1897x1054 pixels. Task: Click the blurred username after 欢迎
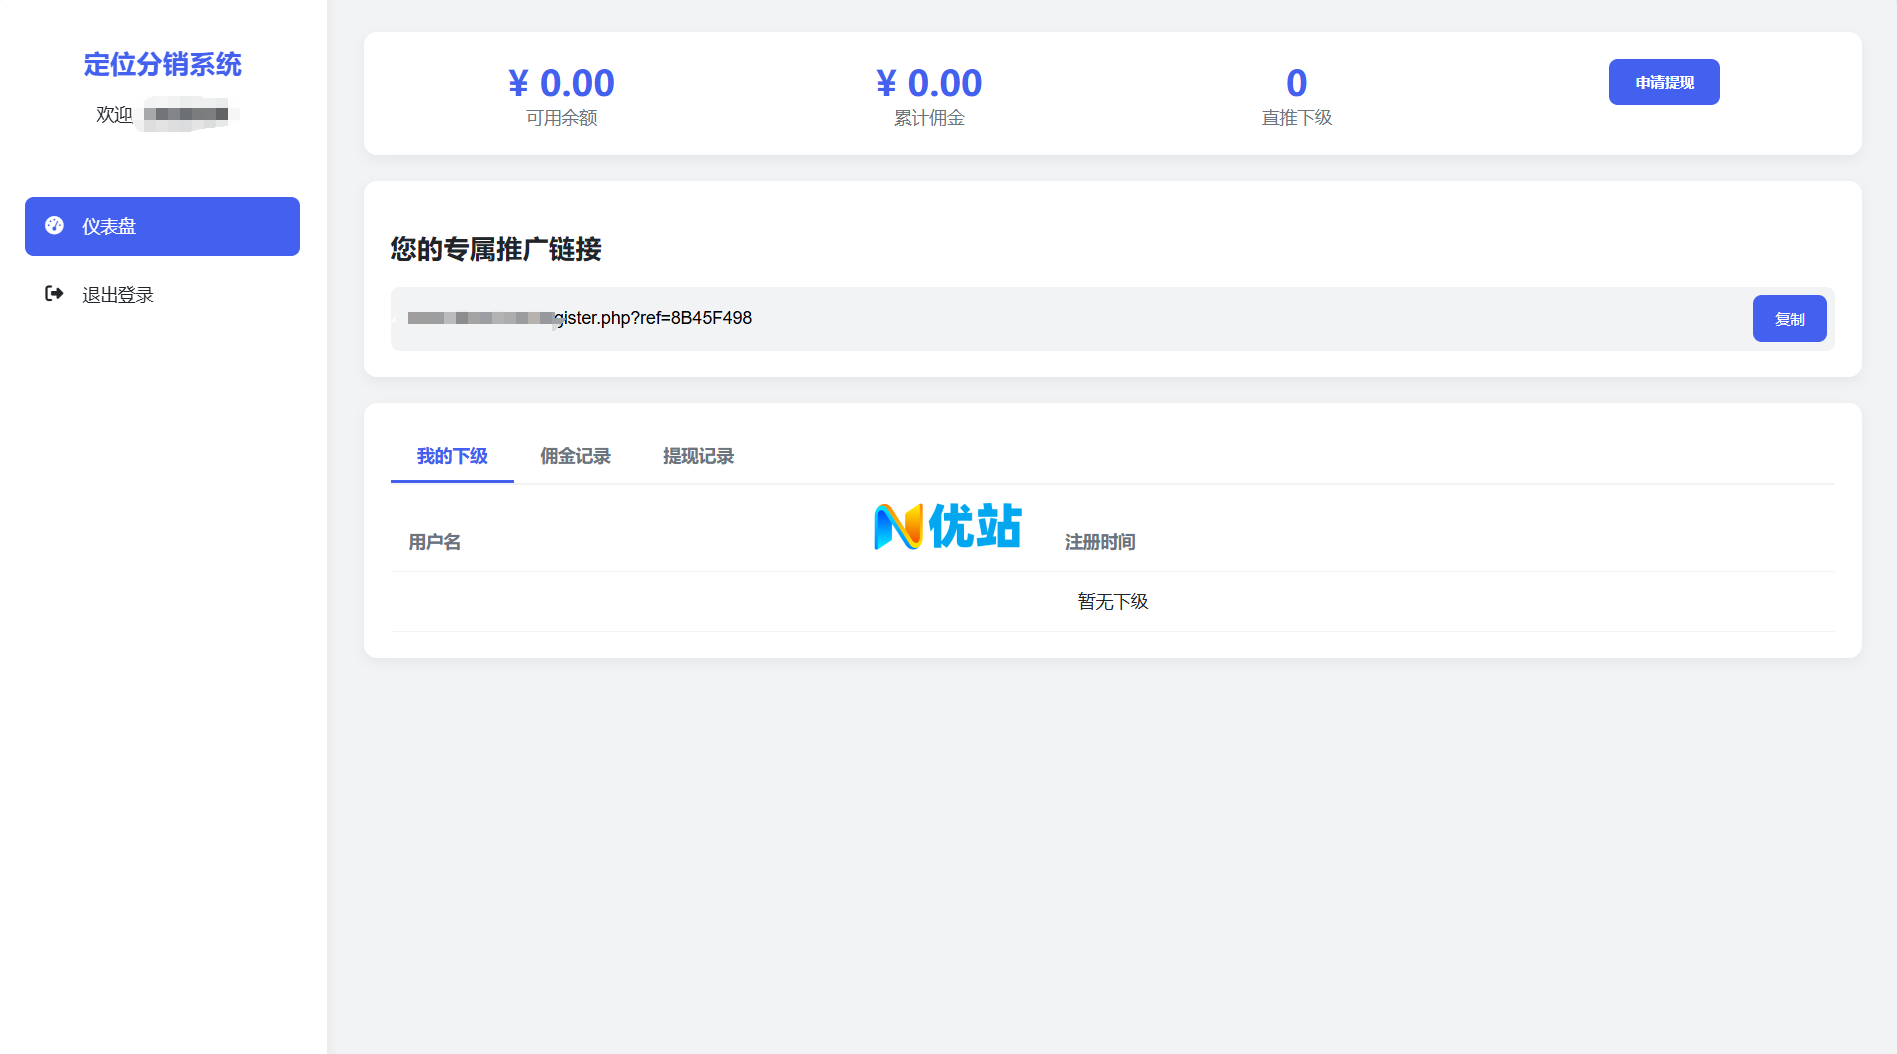(x=186, y=115)
